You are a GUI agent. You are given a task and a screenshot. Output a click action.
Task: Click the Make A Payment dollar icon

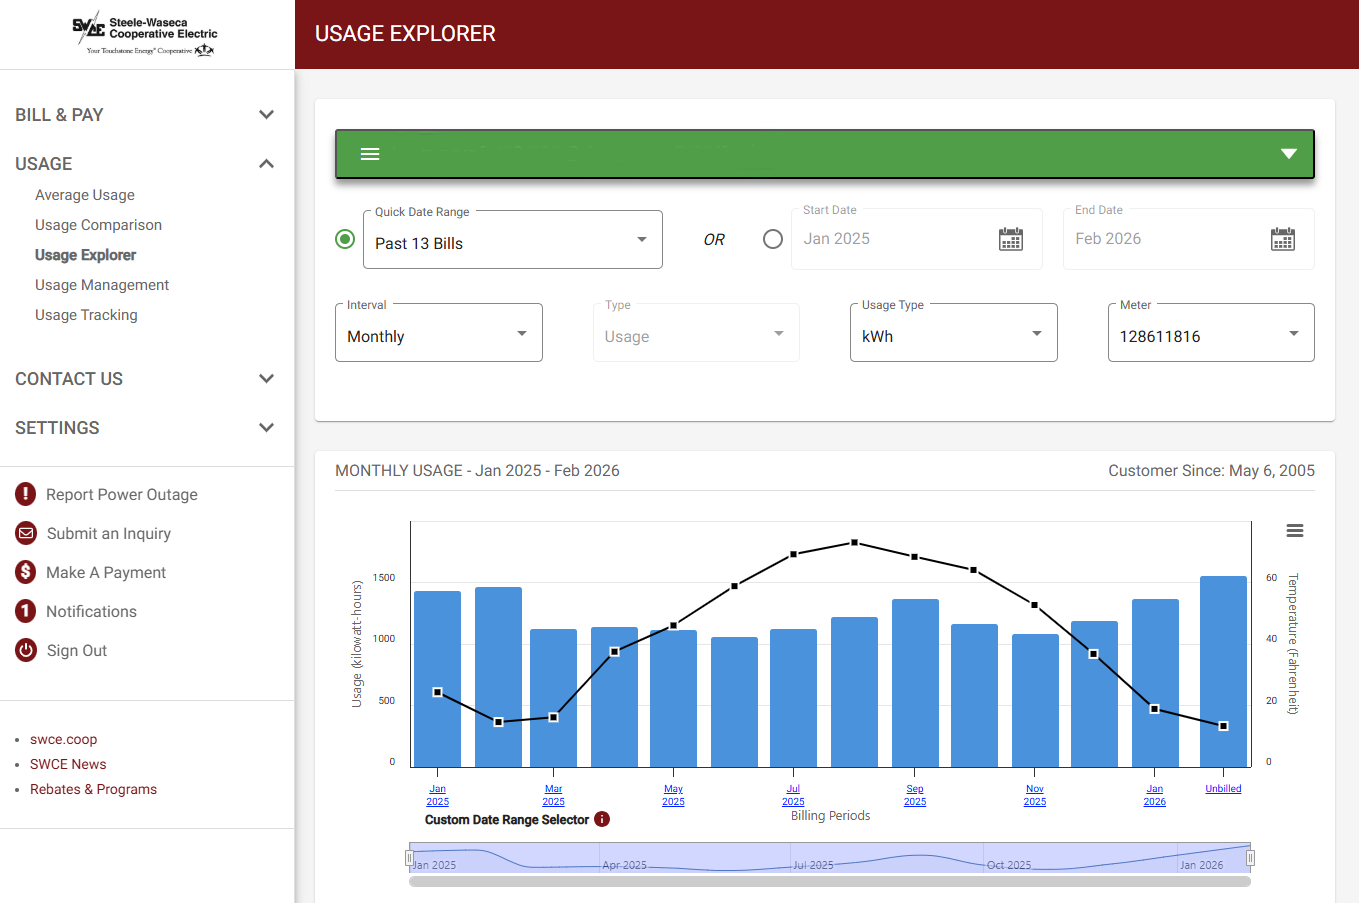point(25,572)
